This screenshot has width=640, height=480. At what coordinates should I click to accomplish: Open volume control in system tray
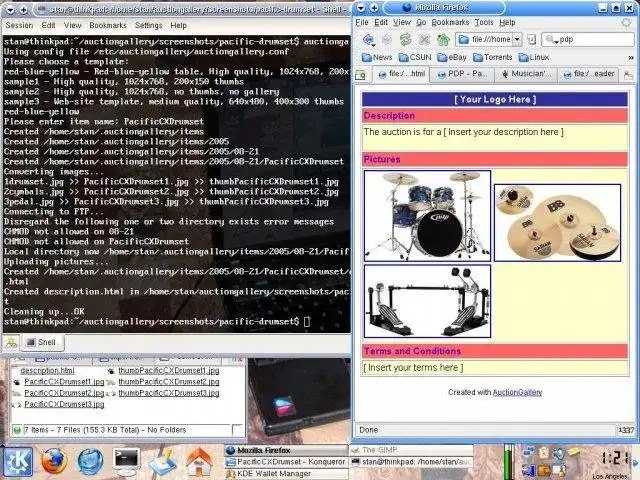[x=559, y=452]
